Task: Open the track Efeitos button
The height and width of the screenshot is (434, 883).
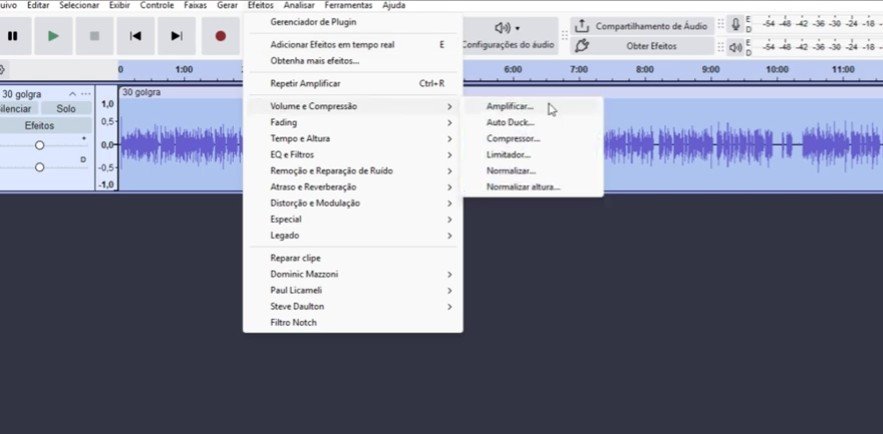Action: point(40,126)
